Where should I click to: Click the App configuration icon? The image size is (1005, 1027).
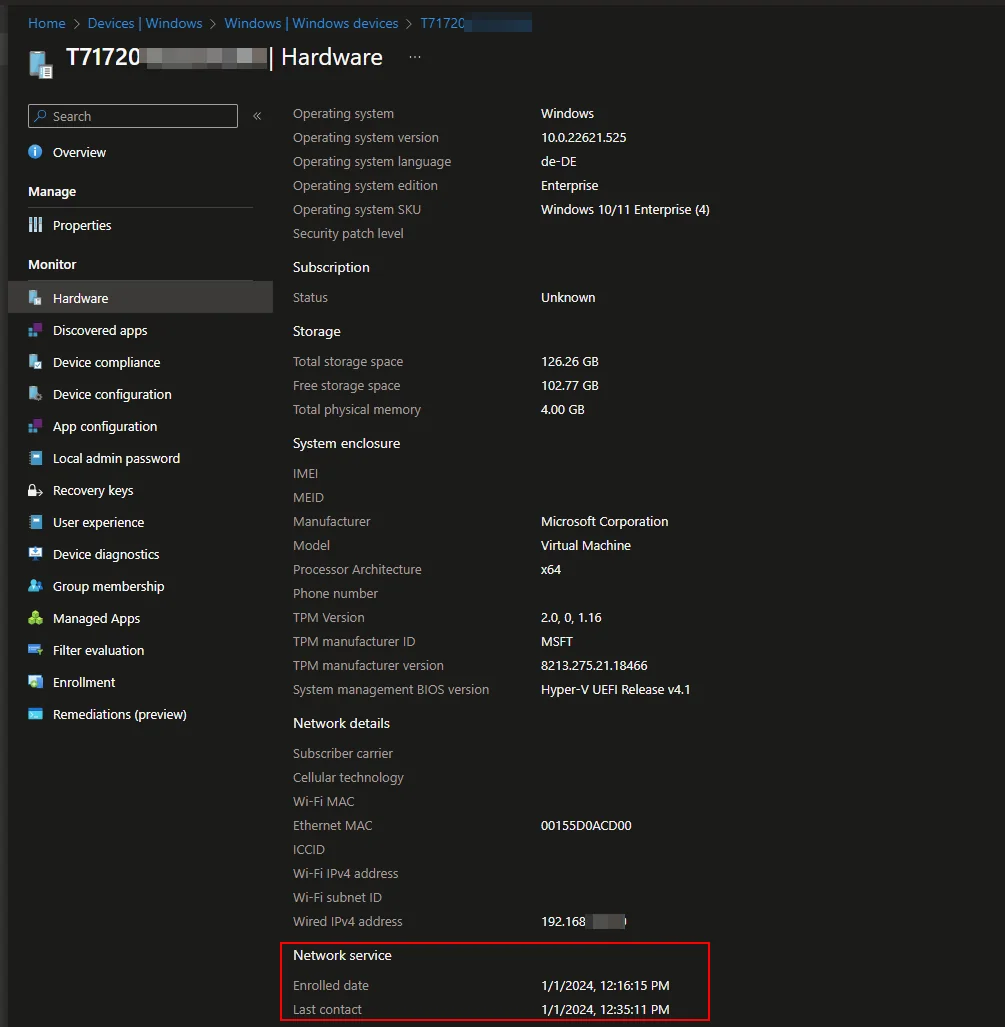point(35,426)
